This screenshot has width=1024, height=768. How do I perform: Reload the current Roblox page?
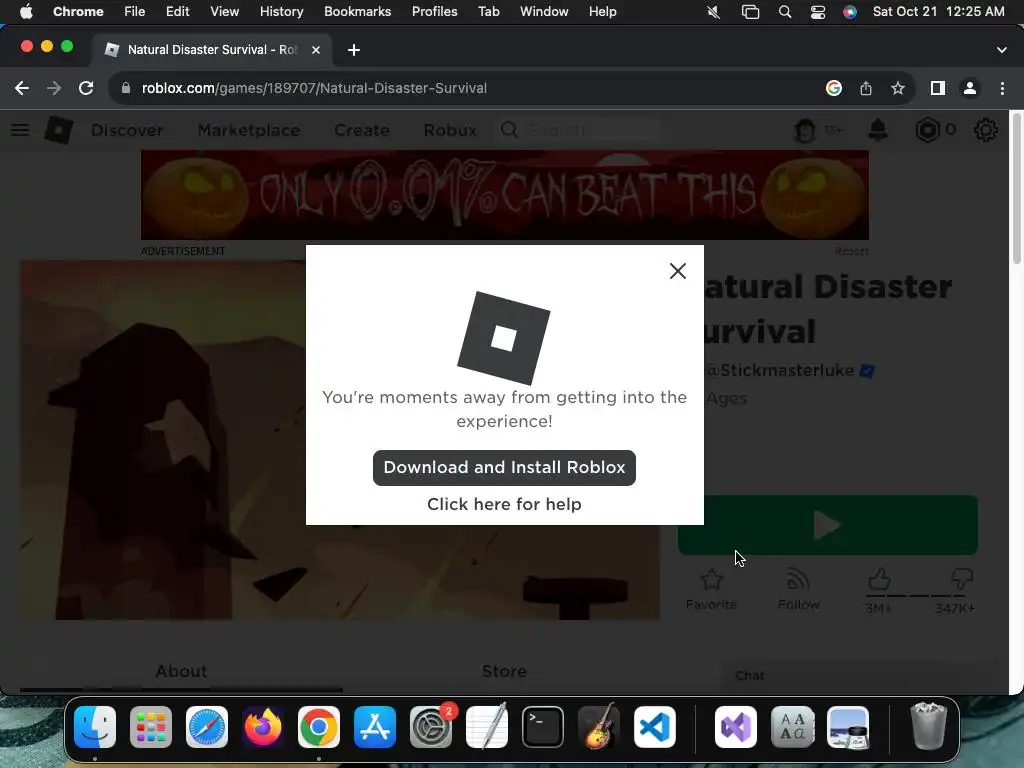(x=86, y=88)
